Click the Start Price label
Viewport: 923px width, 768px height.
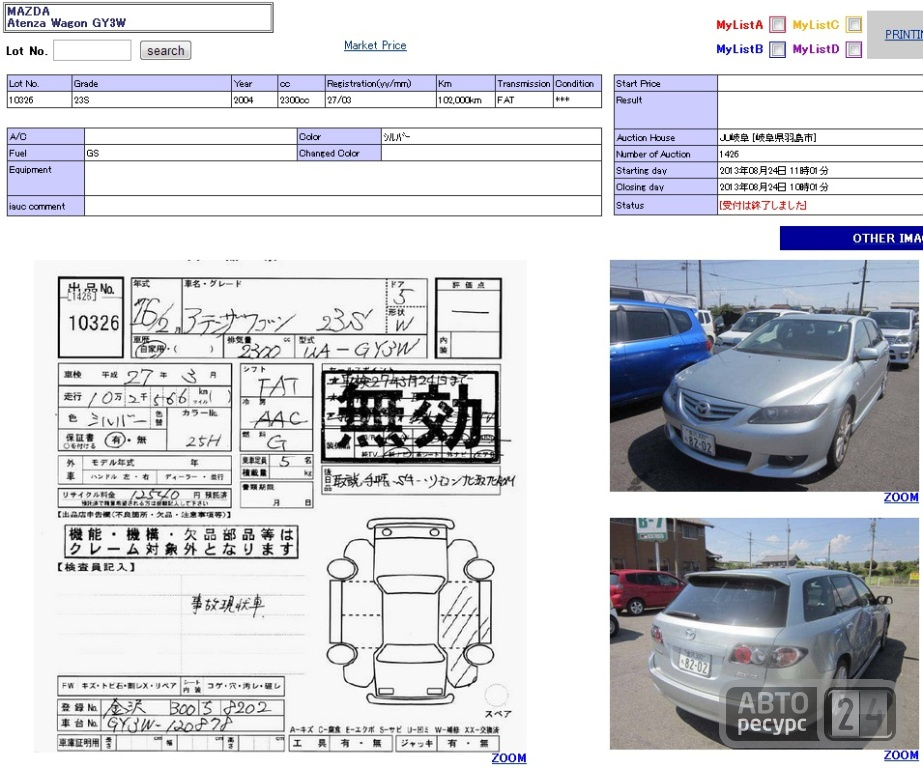[665, 84]
